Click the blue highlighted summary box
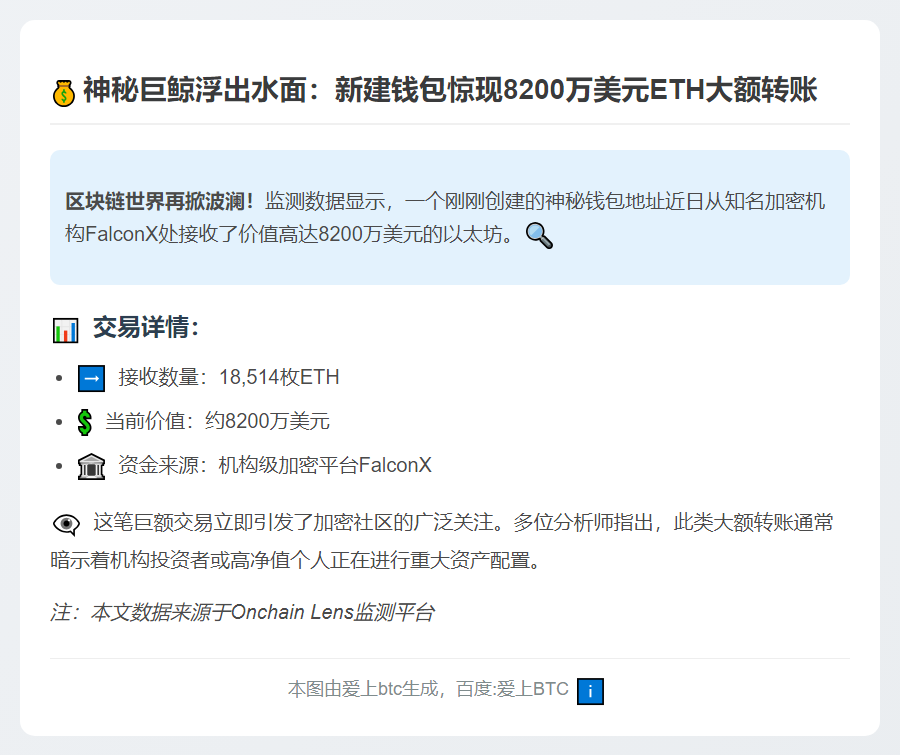The width and height of the screenshot is (900, 755). pos(450,218)
